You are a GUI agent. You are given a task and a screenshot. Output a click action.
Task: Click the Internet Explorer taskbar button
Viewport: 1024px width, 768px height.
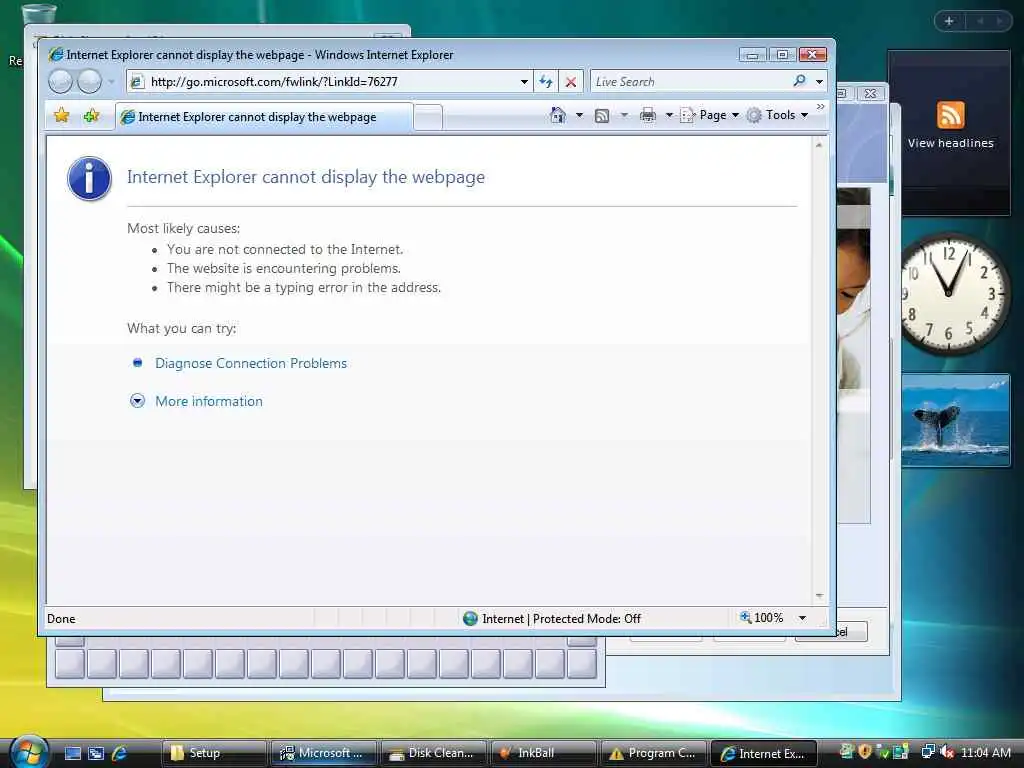tap(763, 753)
